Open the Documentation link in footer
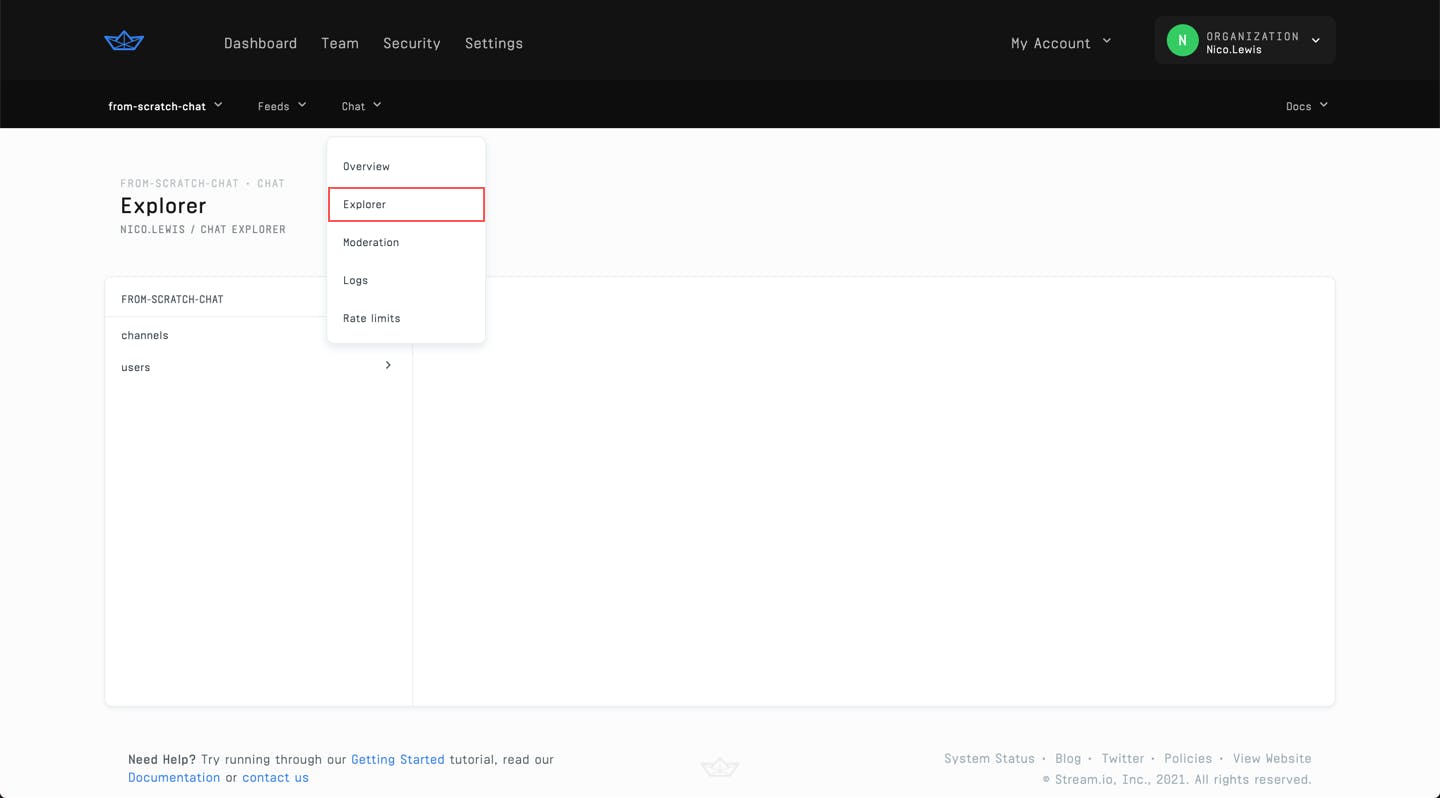1440x798 pixels. (174, 777)
